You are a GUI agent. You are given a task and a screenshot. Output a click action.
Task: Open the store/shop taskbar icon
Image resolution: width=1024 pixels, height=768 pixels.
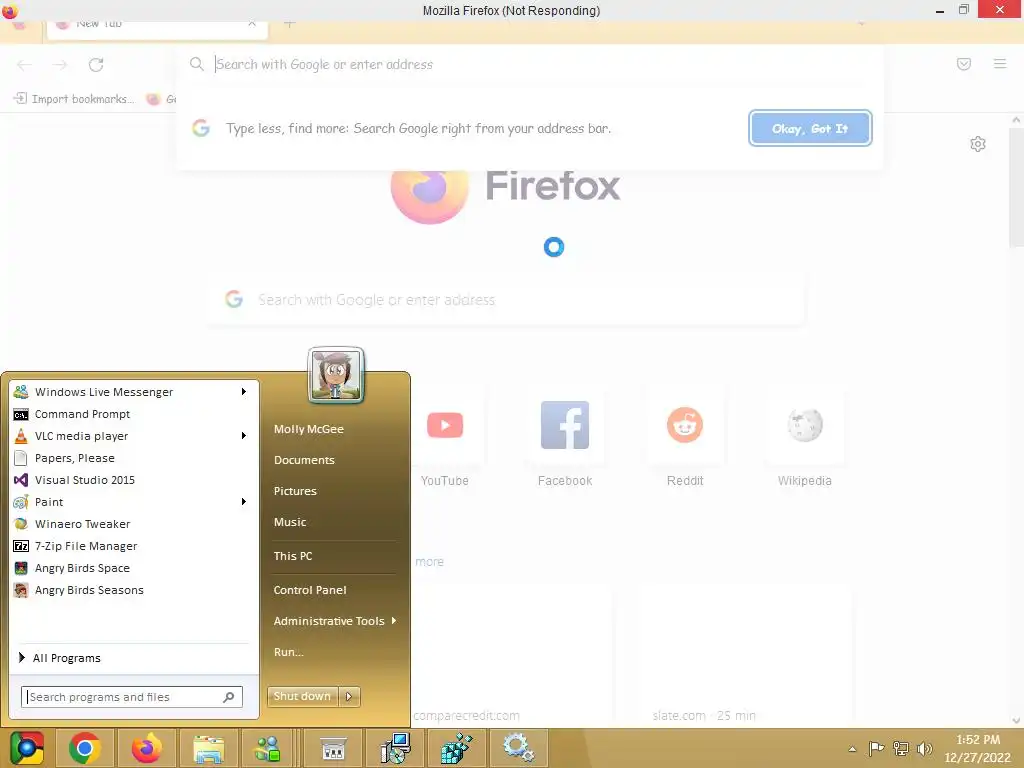coord(333,748)
